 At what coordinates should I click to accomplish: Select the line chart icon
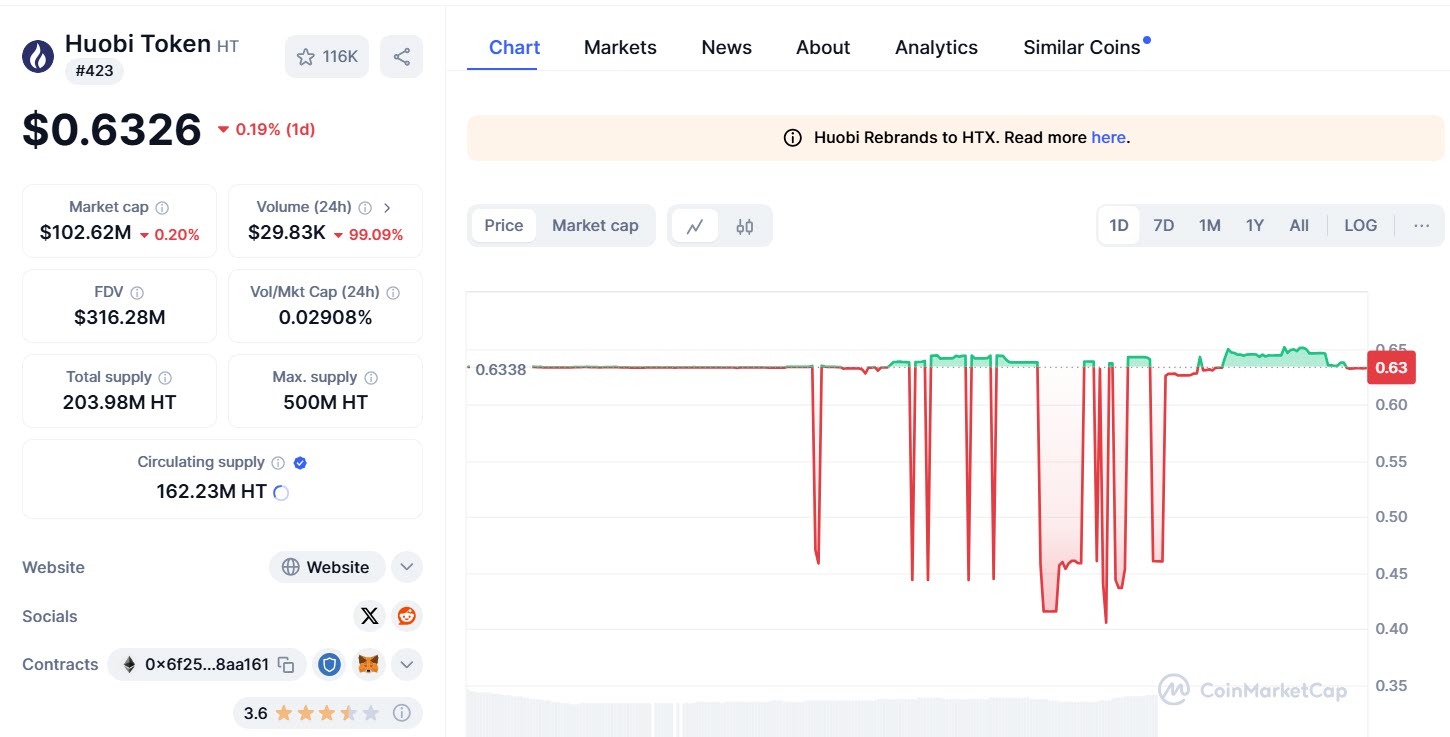(x=696, y=225)
